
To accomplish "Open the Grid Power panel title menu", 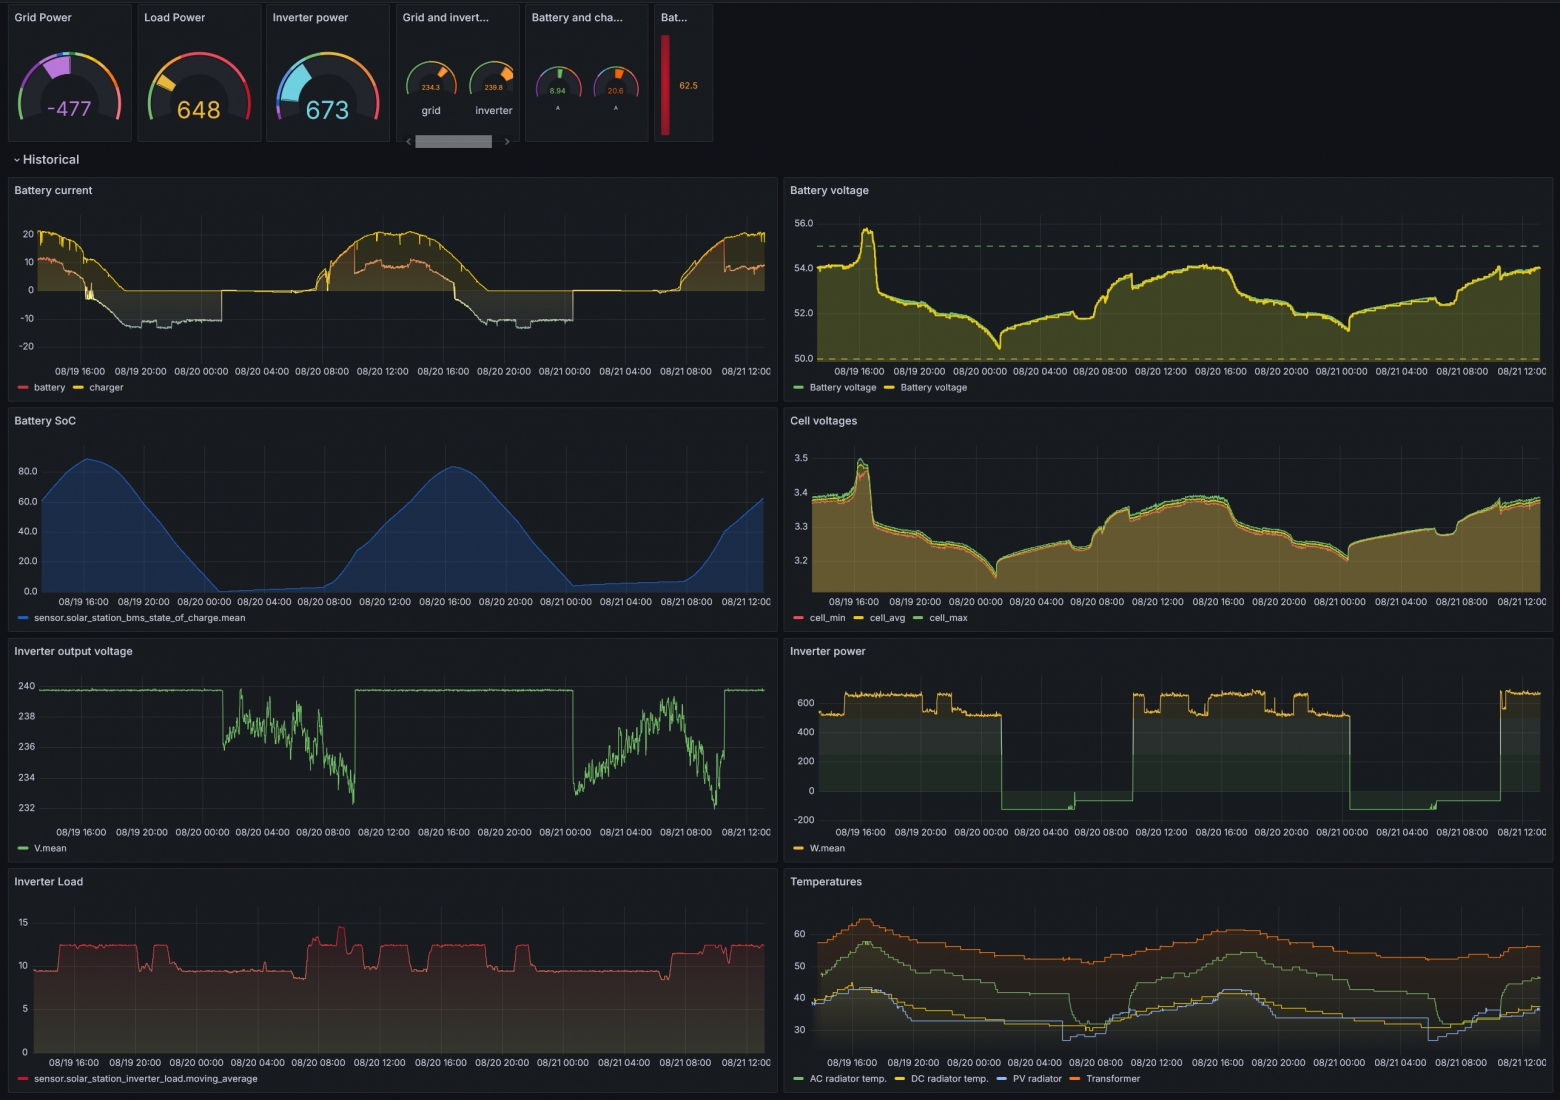I will pyautogui.click(x=43, y=18).
